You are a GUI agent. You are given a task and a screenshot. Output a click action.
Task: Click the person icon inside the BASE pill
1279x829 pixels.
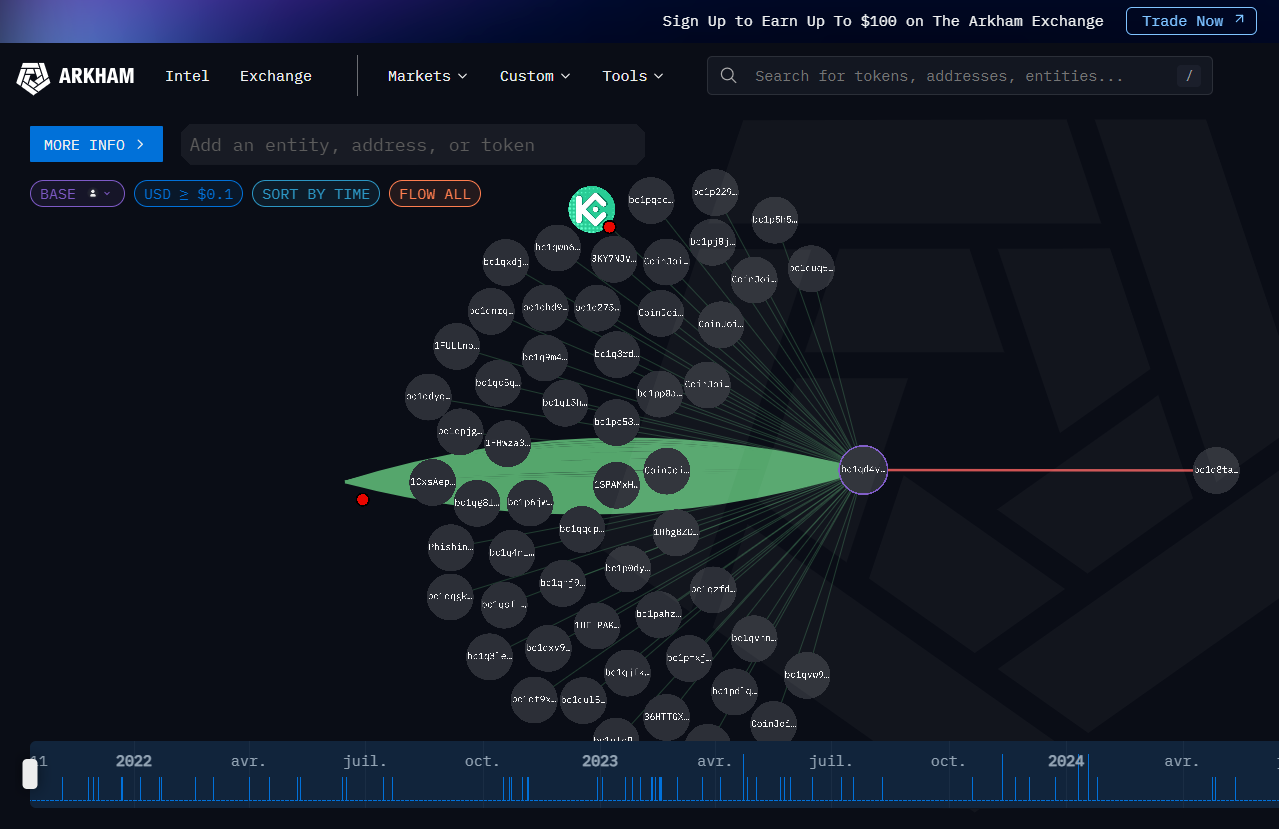tap(91, 193)
